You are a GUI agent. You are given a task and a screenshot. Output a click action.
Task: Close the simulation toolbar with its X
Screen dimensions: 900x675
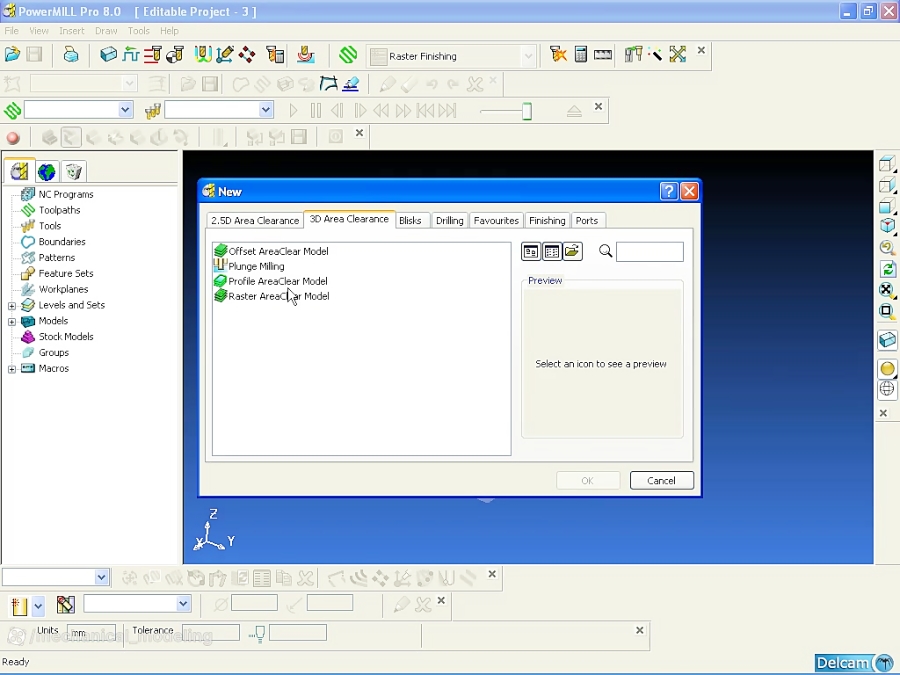pos(598,106)
